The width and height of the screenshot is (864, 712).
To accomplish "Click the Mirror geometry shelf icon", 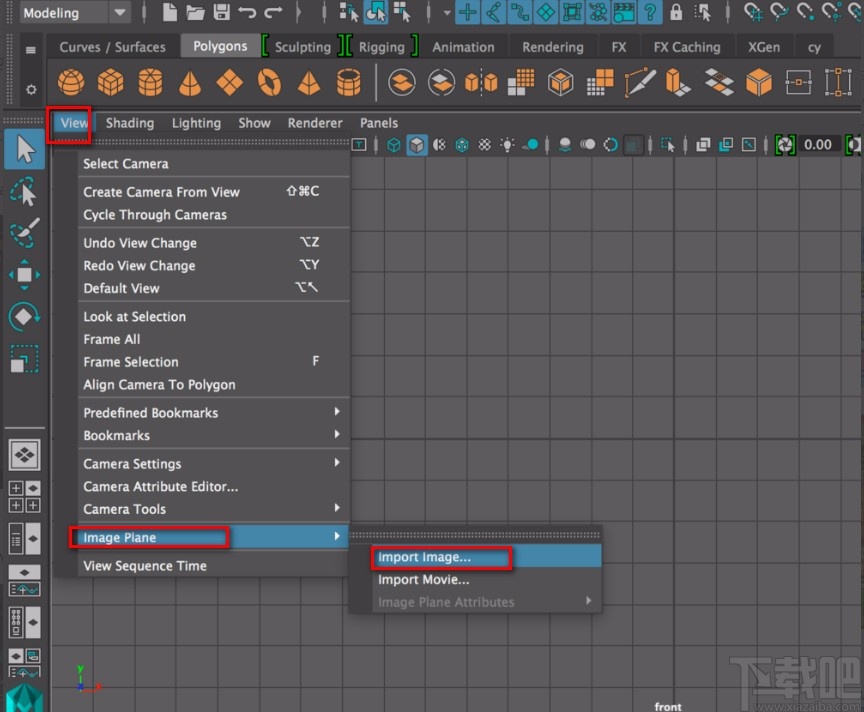I will click(481, 83).
